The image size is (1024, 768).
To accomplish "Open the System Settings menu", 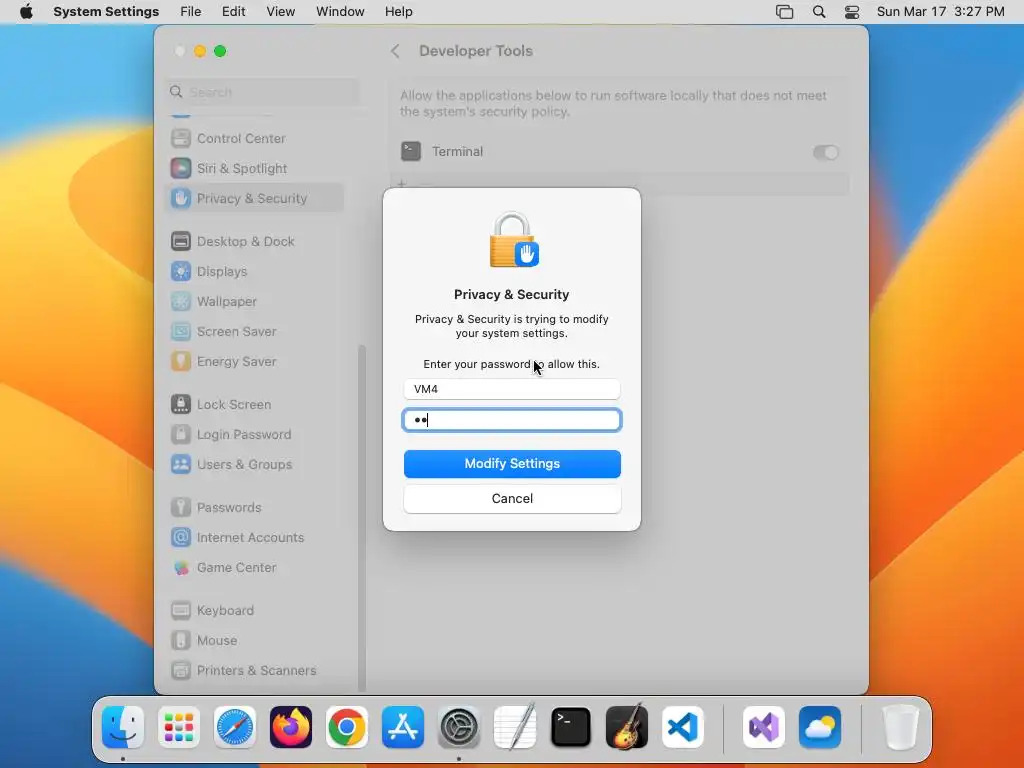I will 106,12.
